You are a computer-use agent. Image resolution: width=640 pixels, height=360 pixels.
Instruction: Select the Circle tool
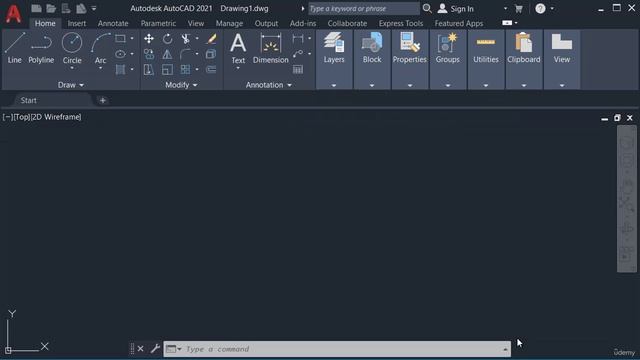(72, 48)
